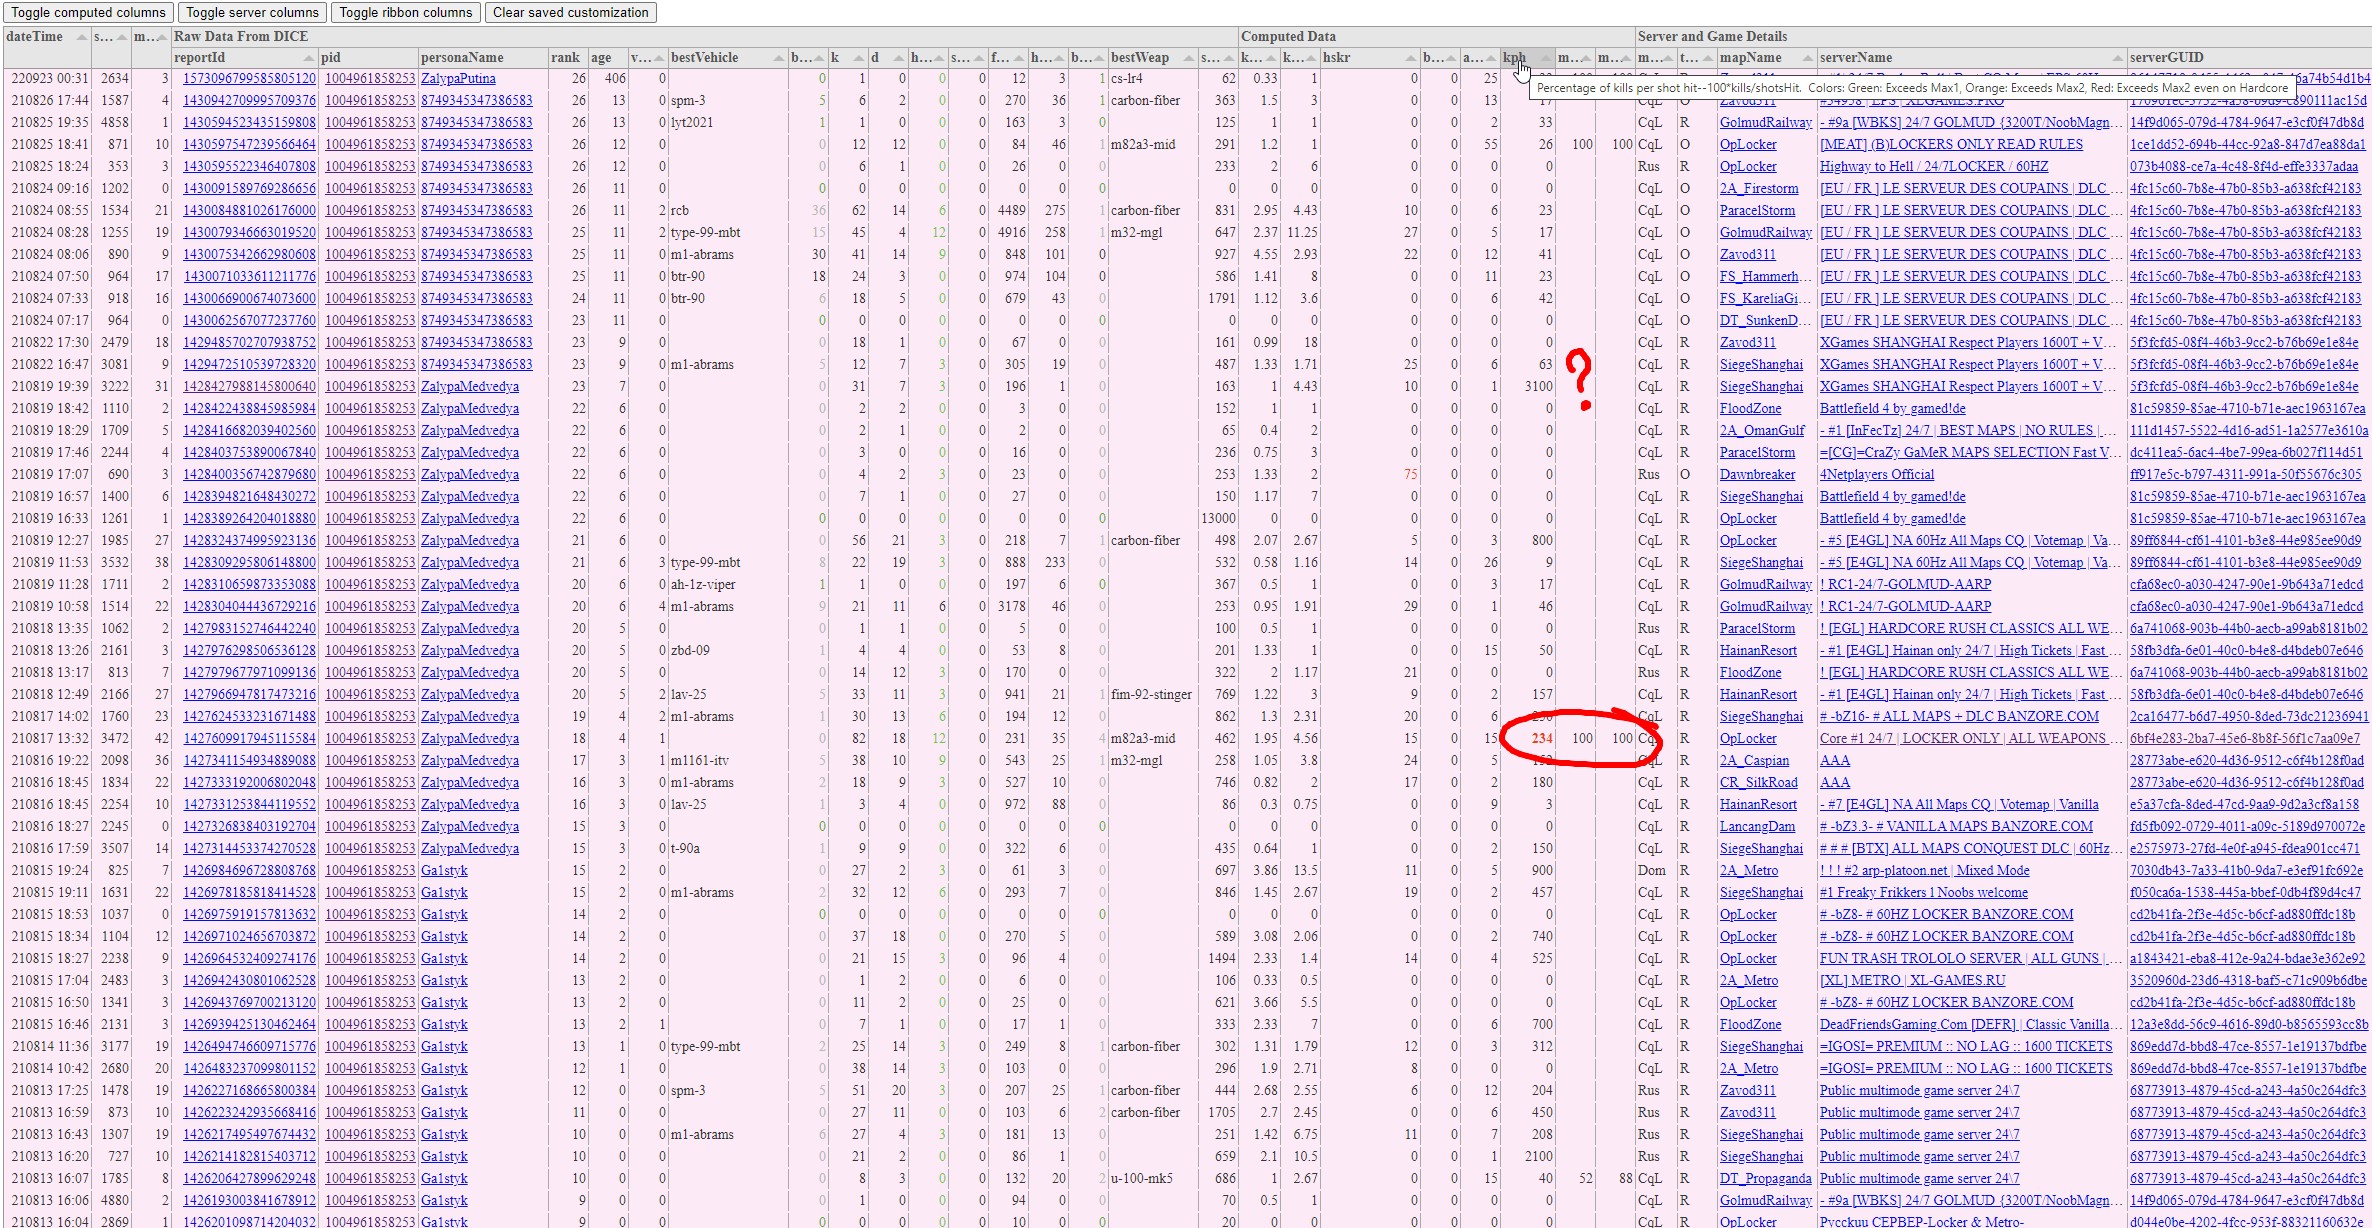Click sort arrow in serverName column header
The image size is (2372, 1228).
click(2116, 58)
